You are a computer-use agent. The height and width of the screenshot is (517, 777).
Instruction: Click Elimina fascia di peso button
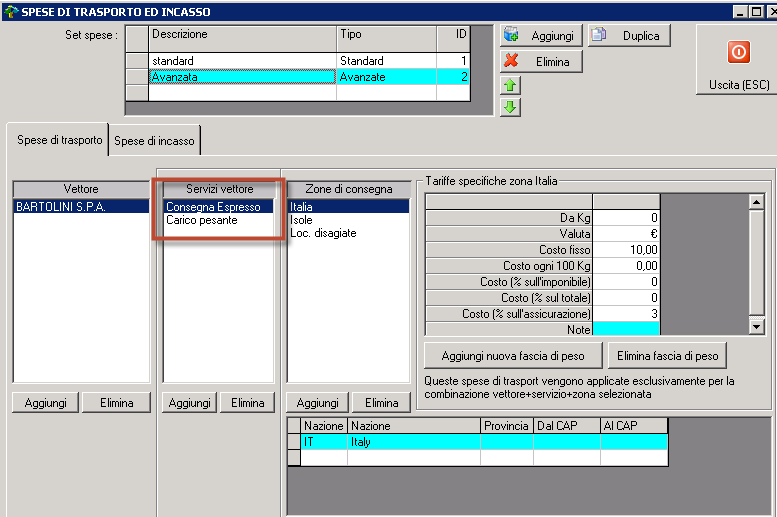click(667, 356)
